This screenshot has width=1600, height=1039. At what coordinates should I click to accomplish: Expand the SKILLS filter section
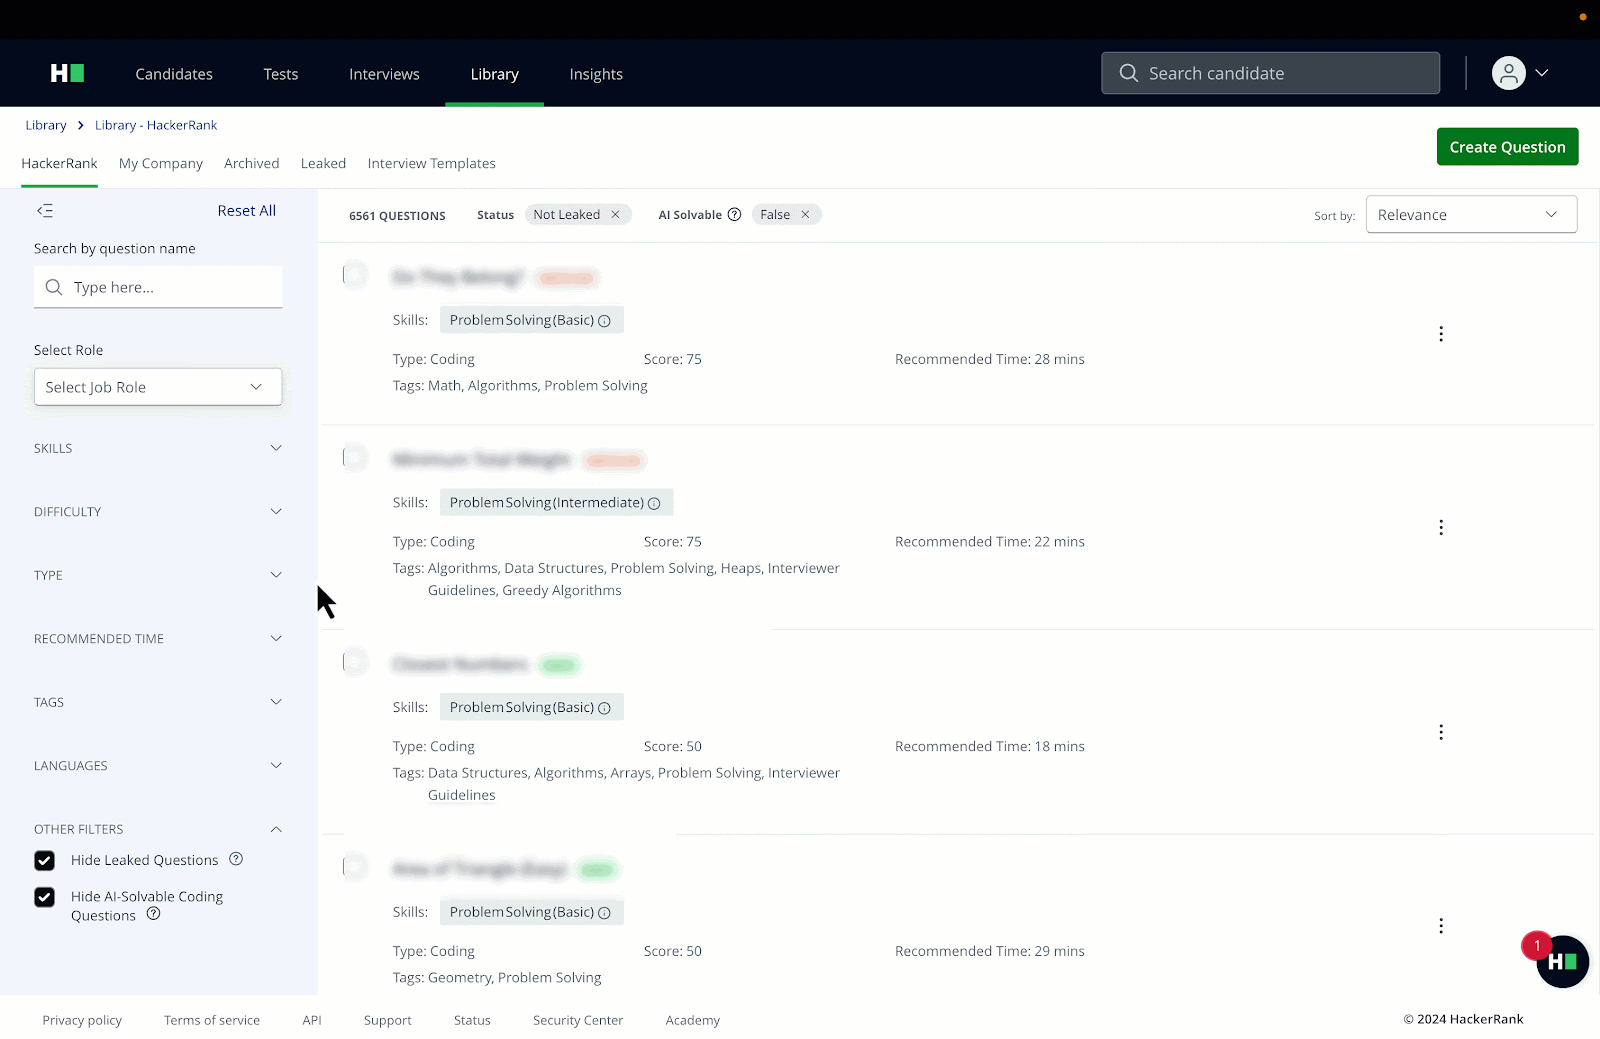158,448
